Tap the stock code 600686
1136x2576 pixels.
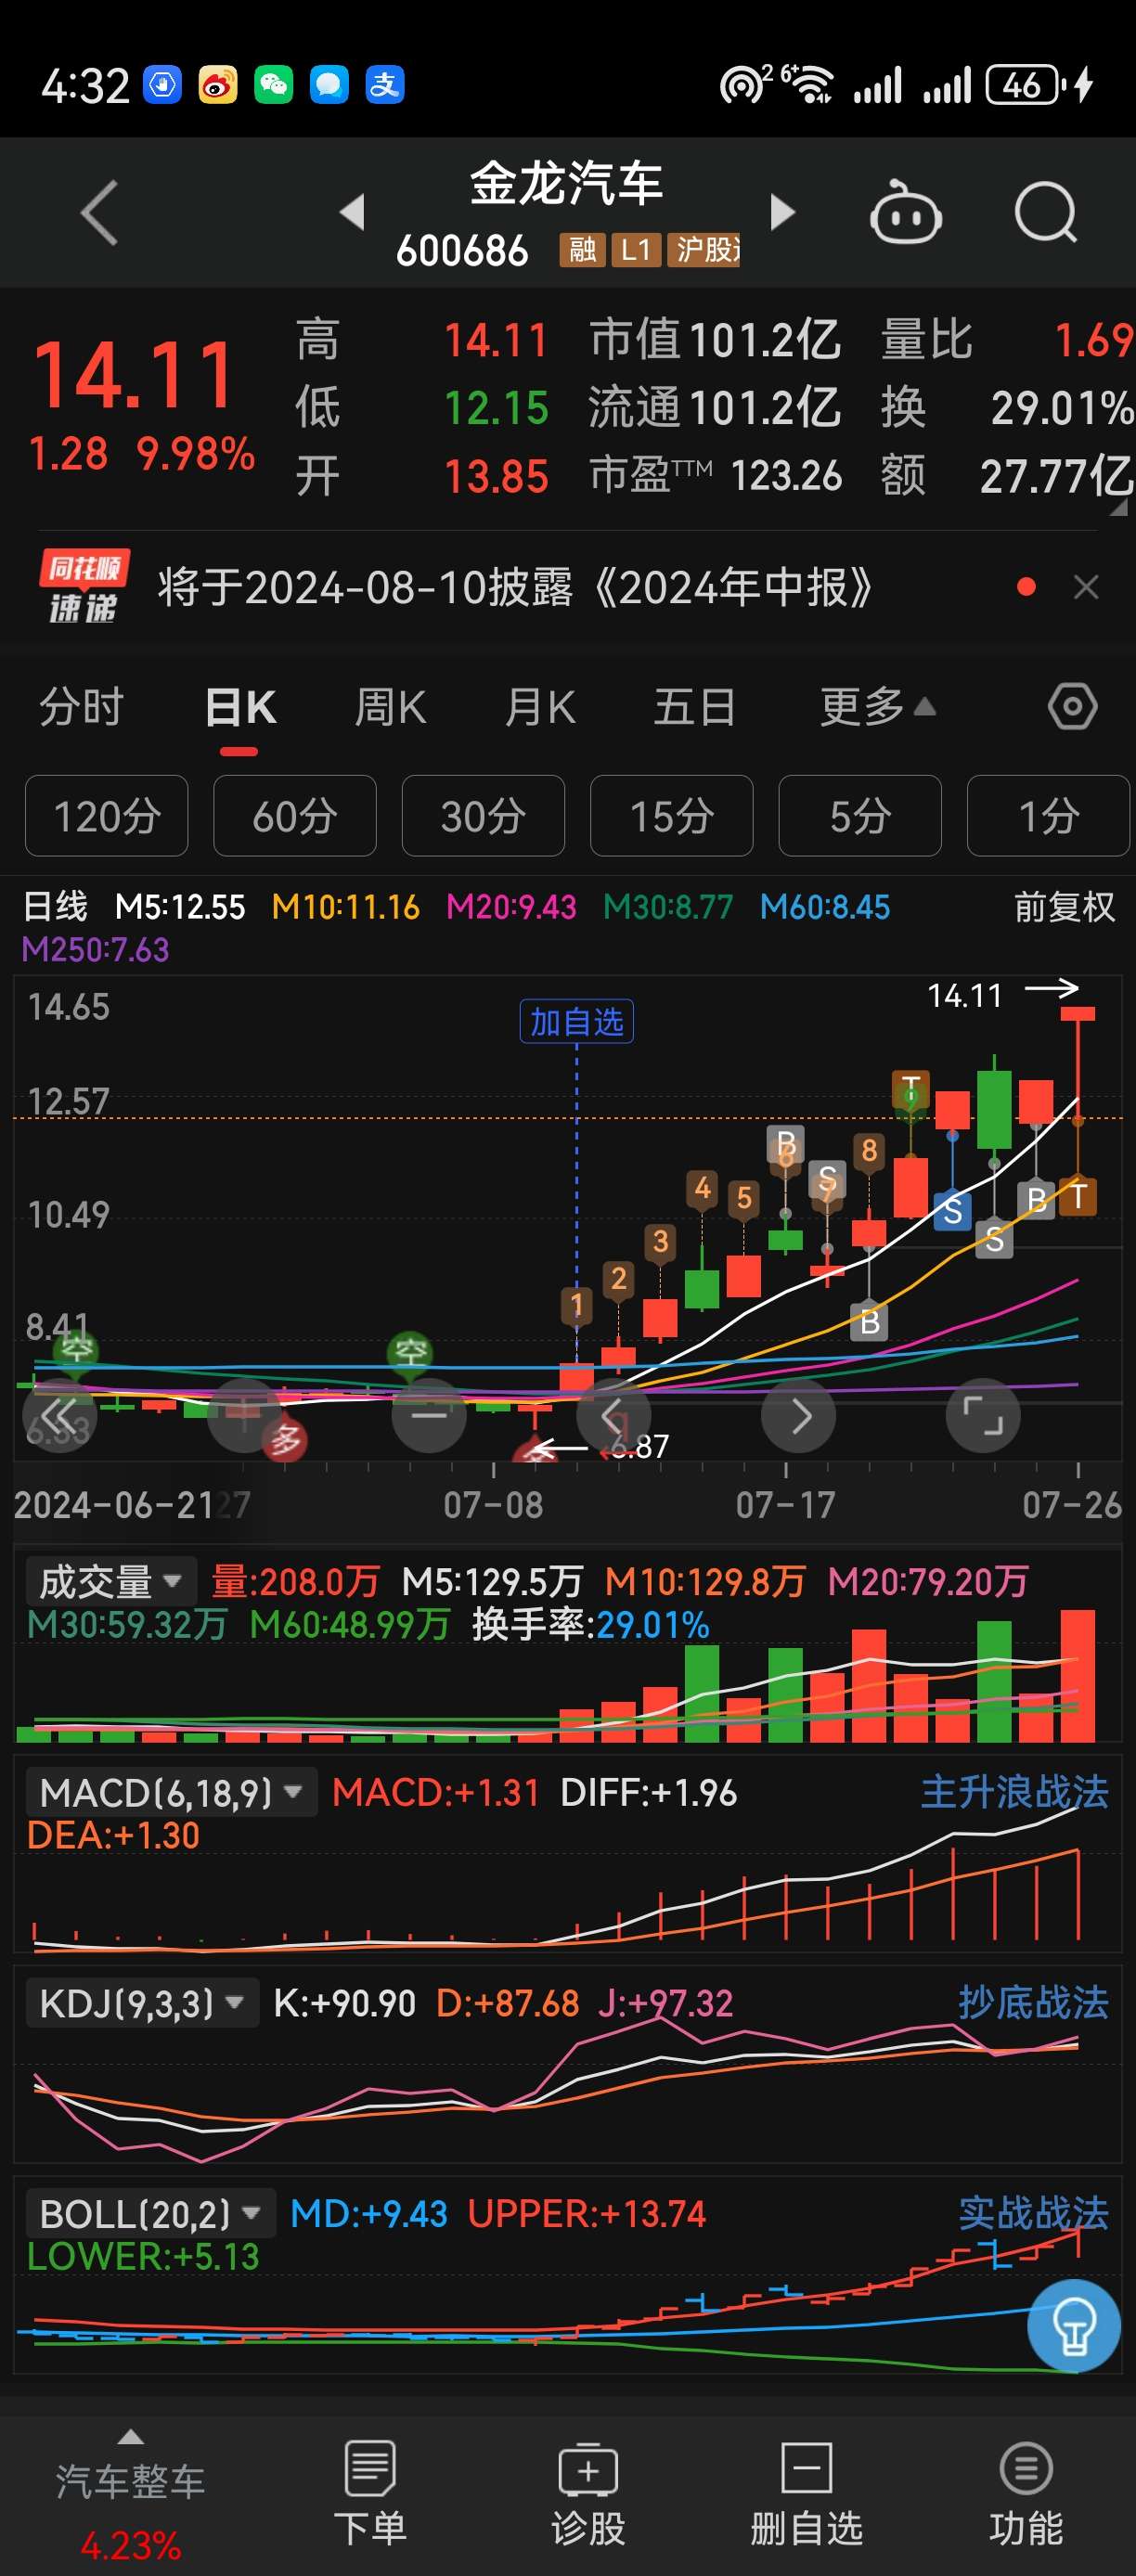tap(462, 250)
